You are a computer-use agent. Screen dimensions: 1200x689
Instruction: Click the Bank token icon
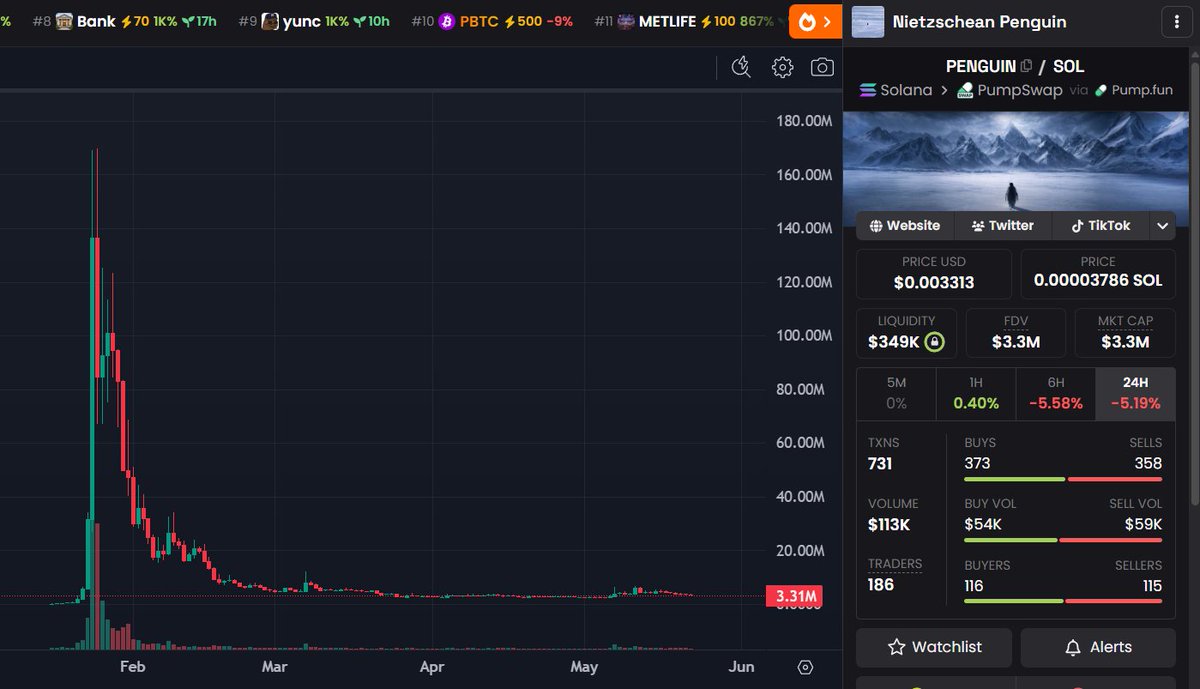[x=64, y=21]
